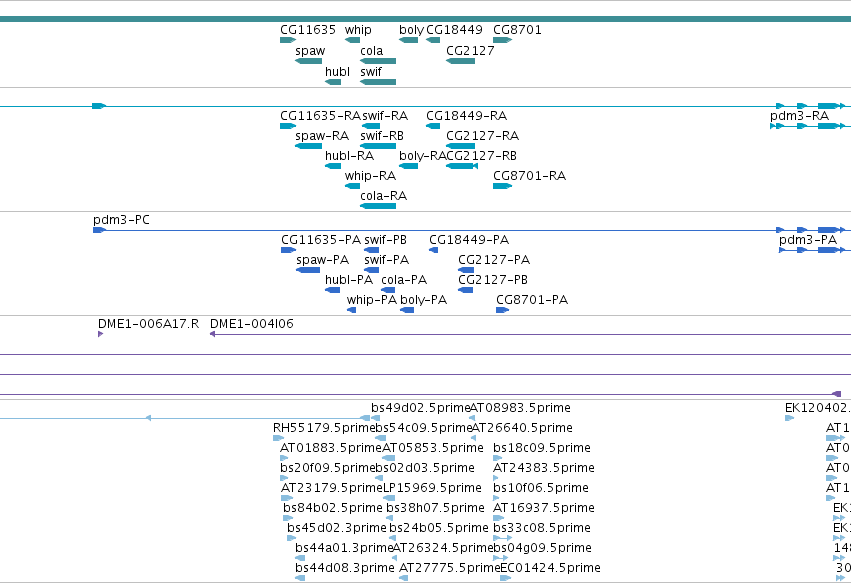The image size is (851, 583).
Task: Click the bs18c09.5prime EST label
Action: point(542,448)
